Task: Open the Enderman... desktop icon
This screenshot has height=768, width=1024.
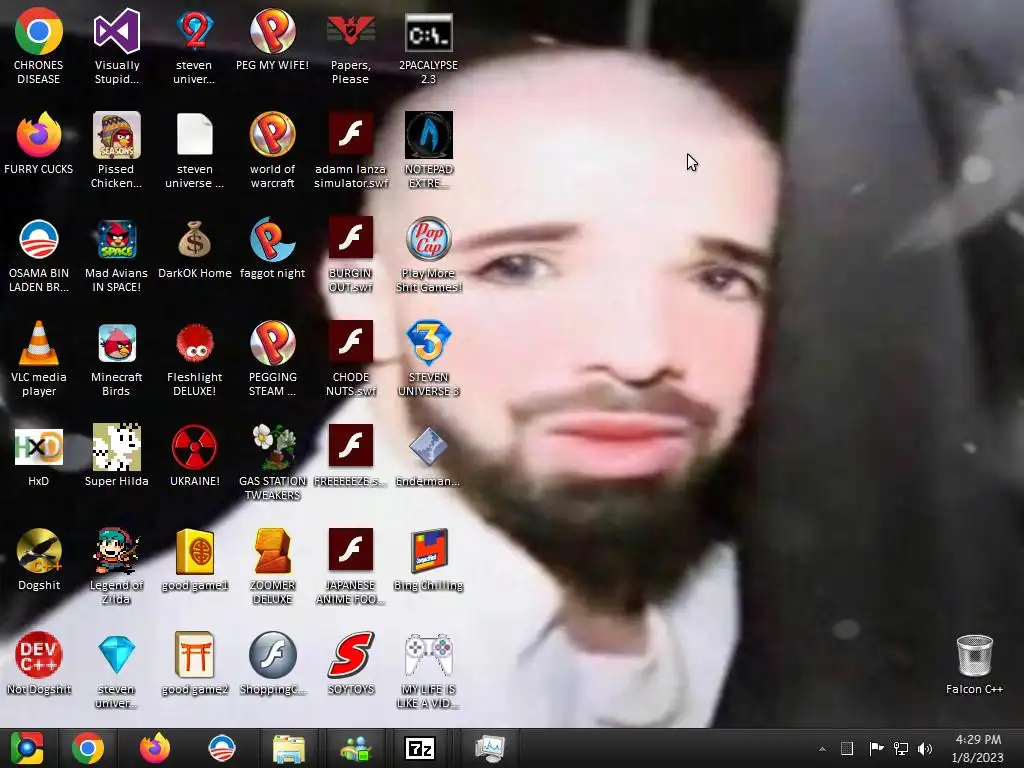Action: pyautogui.click(x=428, y=447)
